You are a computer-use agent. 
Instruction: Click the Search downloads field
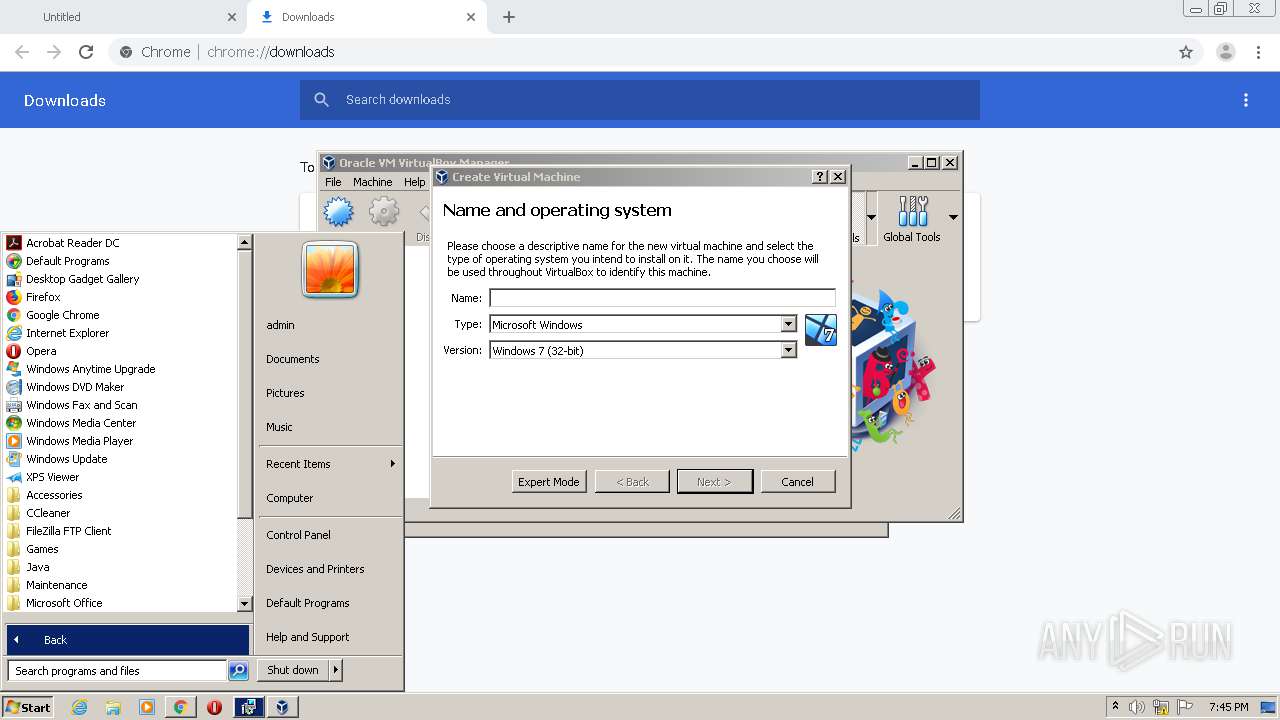click(x=640, y=100)
